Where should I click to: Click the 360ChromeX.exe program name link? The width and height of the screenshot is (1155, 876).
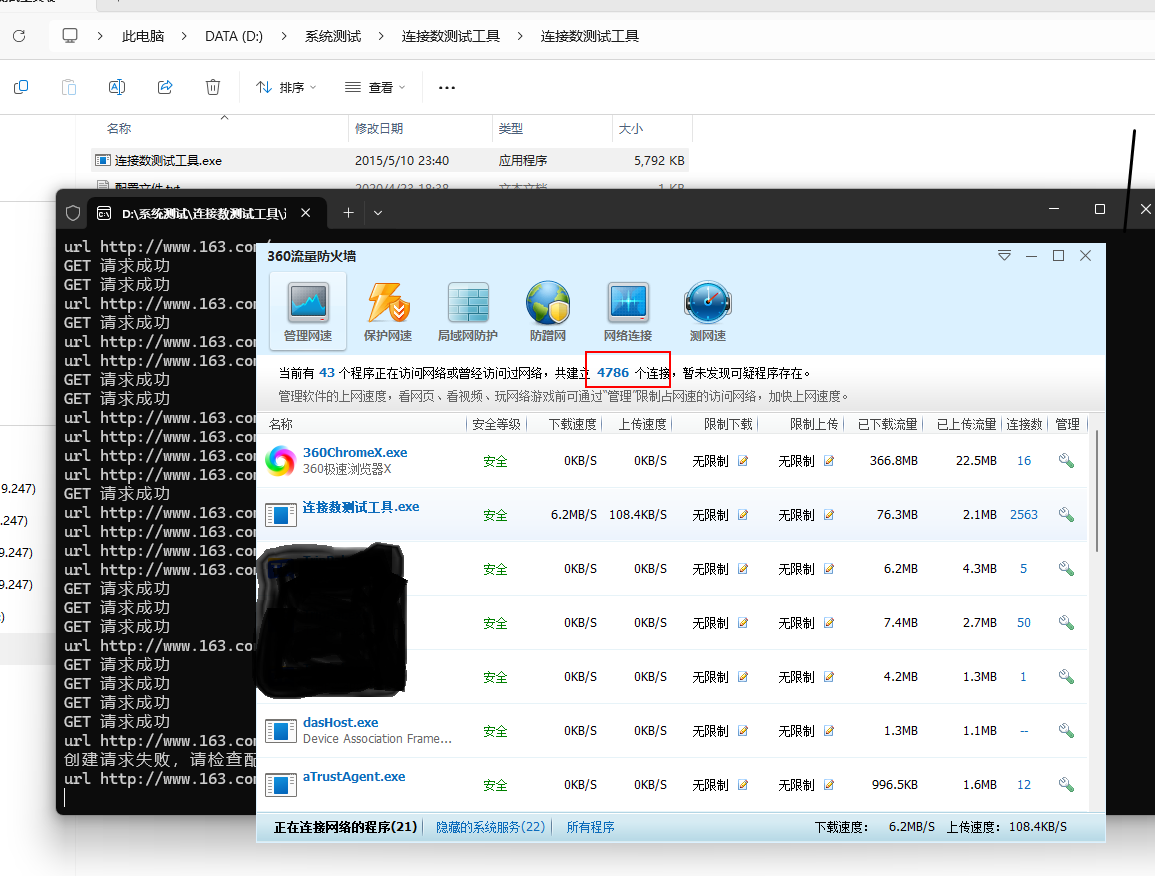click(355, 453)
